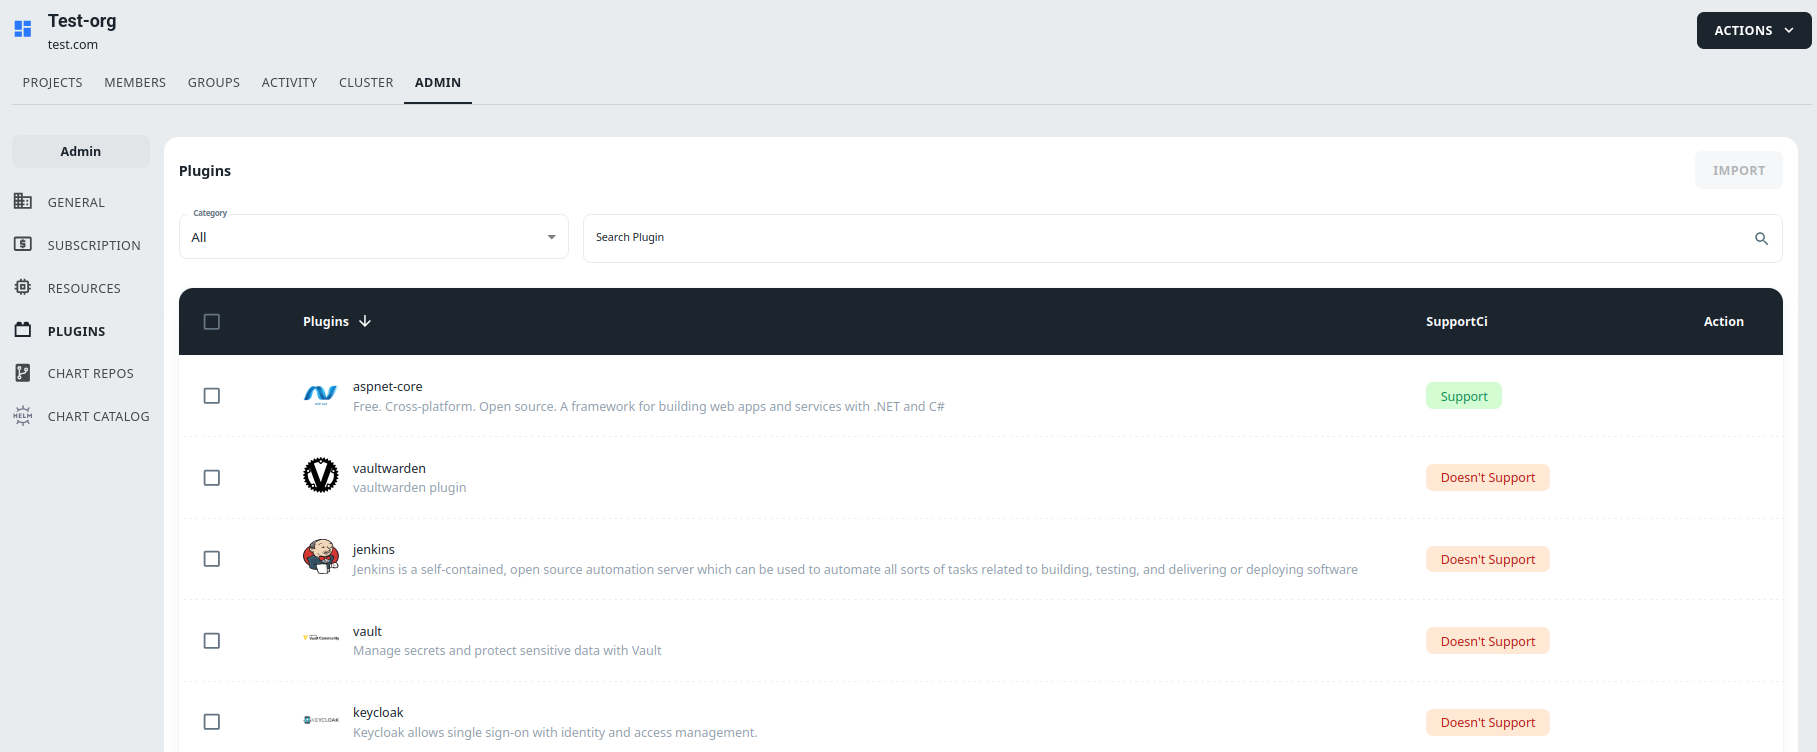The width and height of the screenshot is (1817, 752).
Task: Click the Test-org organization name
Action: click(82, 20)
